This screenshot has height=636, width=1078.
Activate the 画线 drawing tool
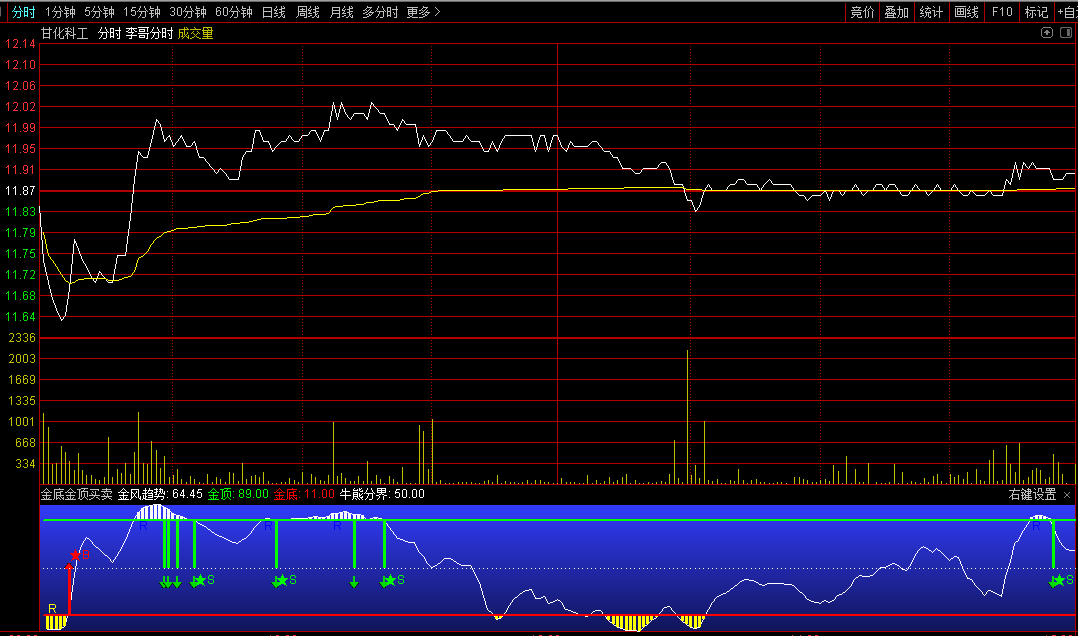click(966, 12)
